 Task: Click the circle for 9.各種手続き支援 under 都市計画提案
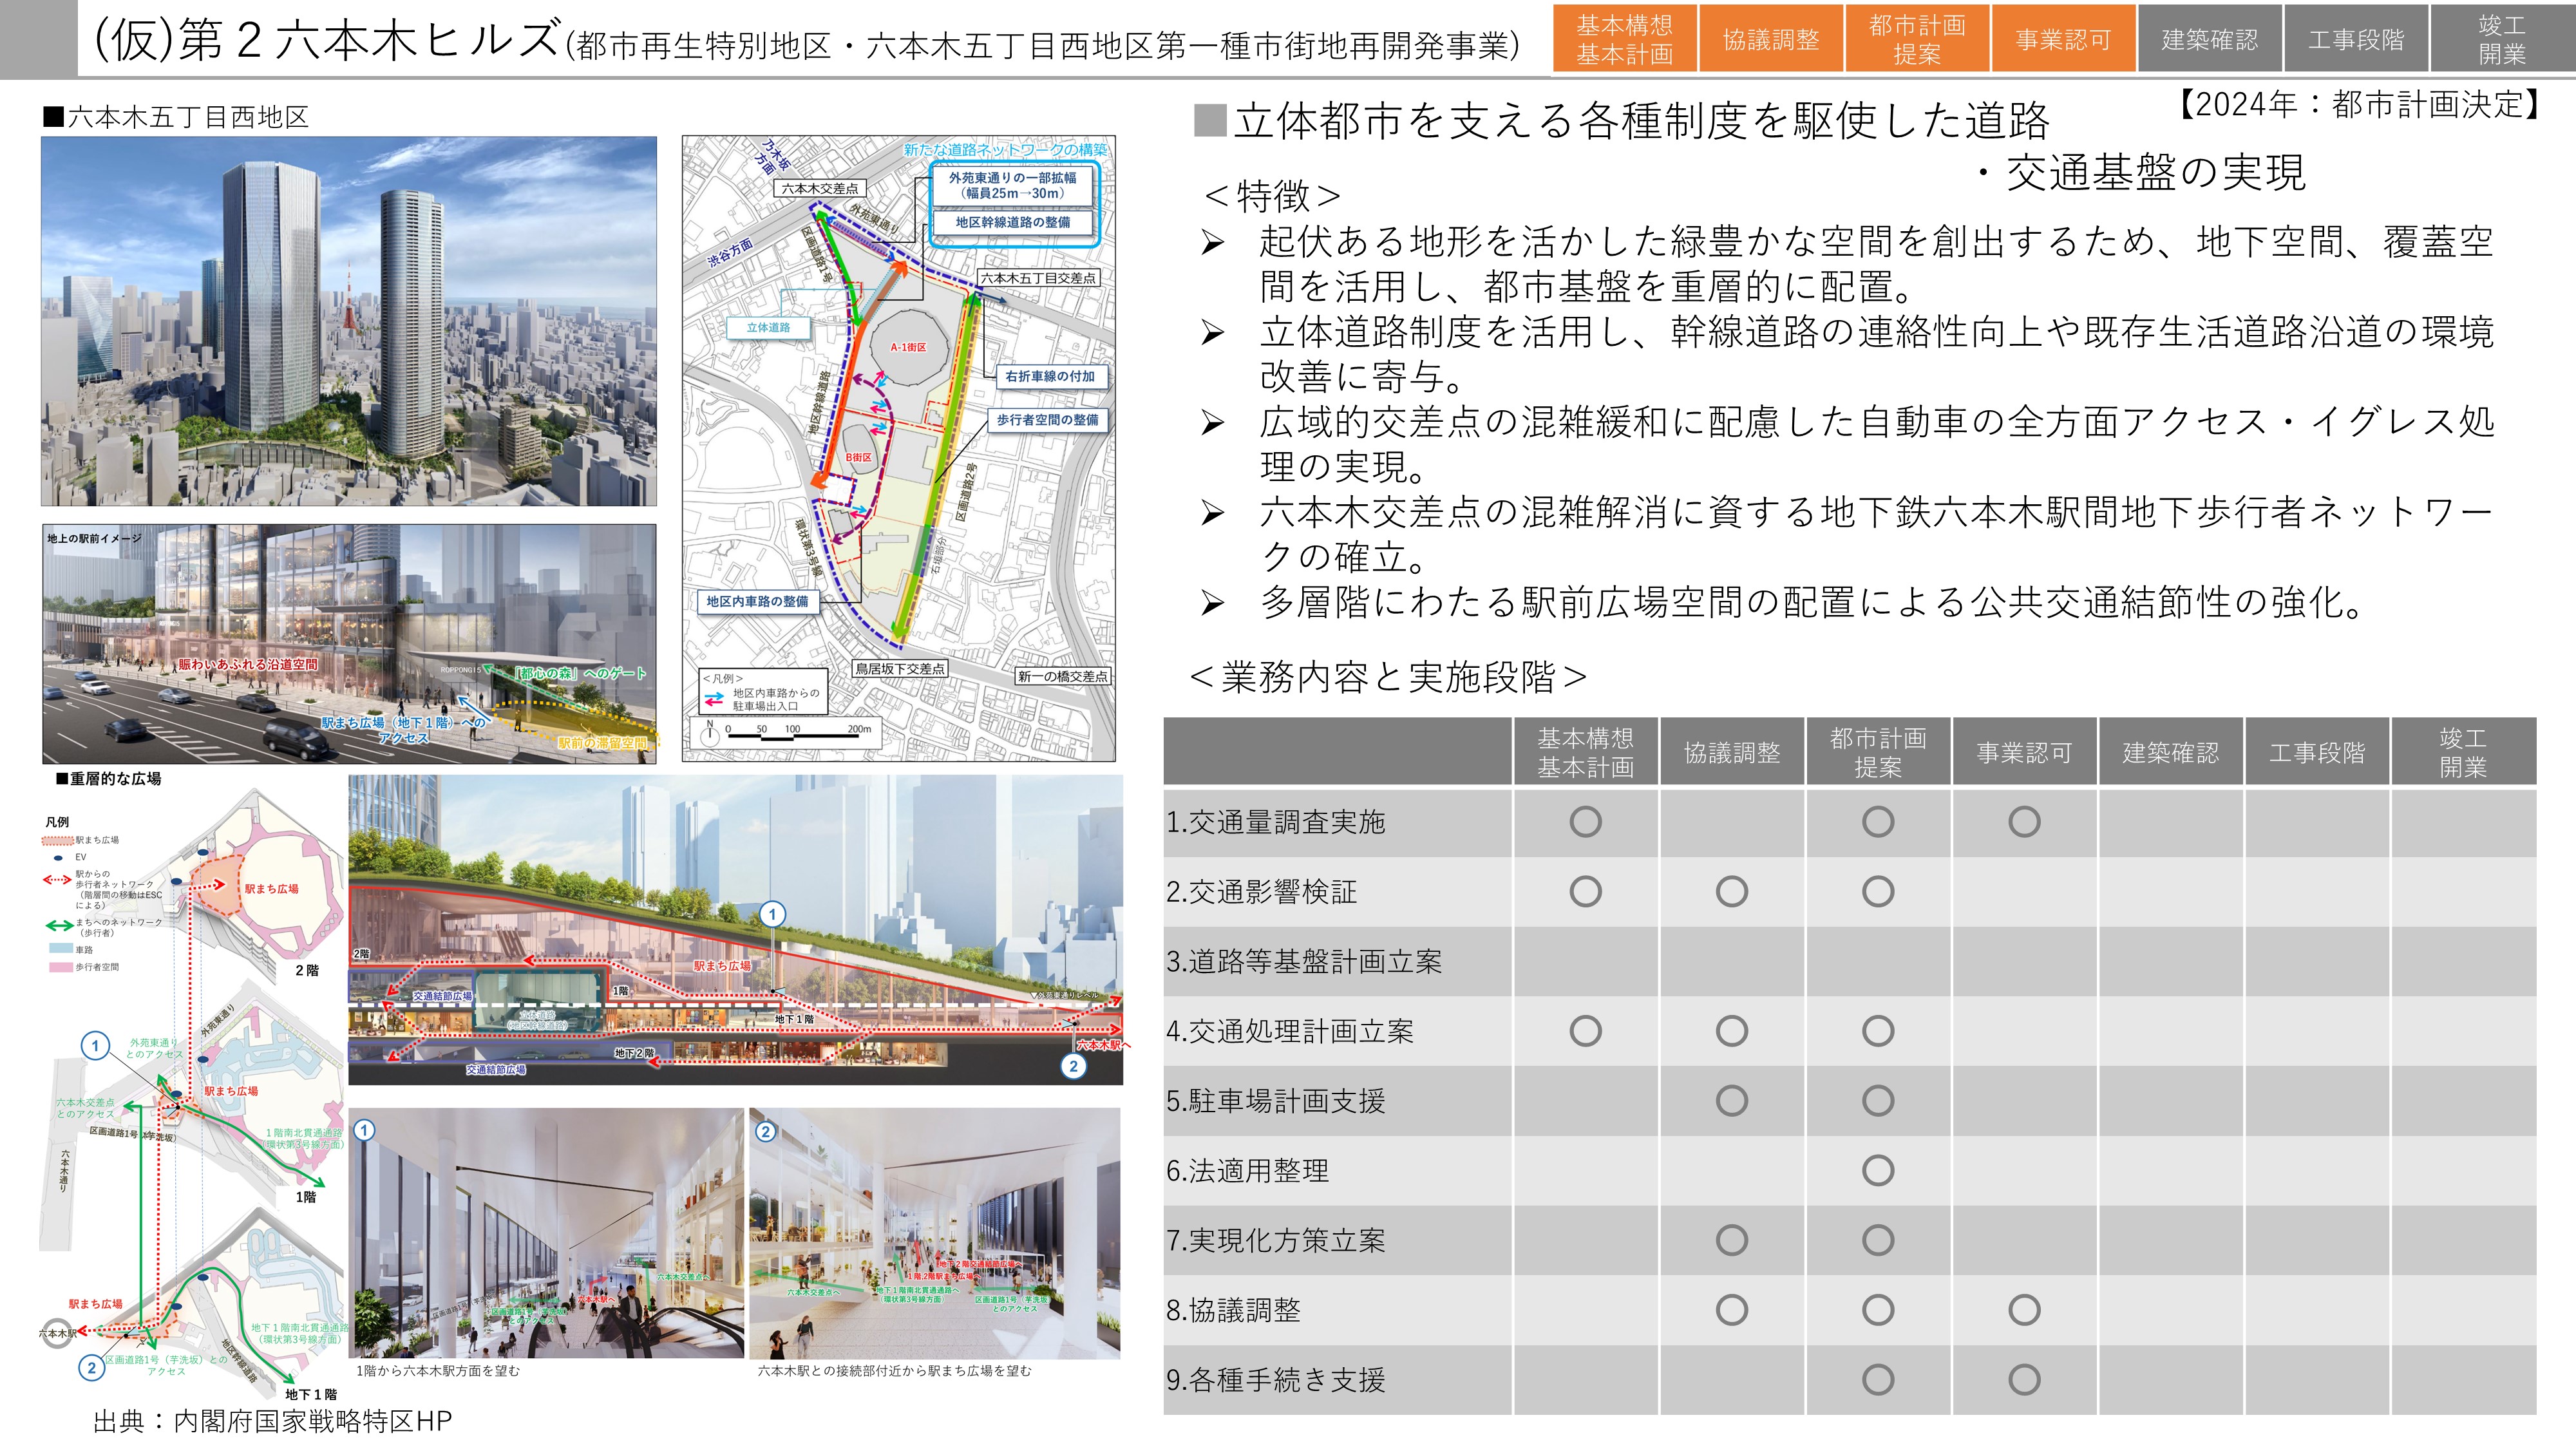pos(1878,1380)
